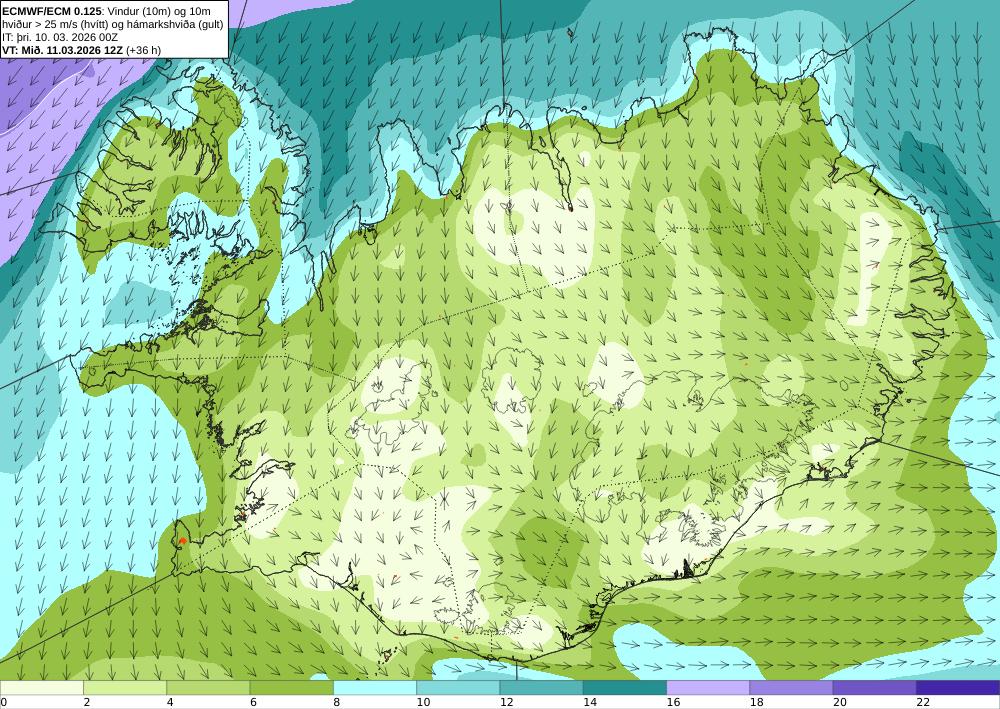Click the 'ECMWF/ECM 0.125' model title text
Screen dimensions: 1000x709
coord(52,11)
